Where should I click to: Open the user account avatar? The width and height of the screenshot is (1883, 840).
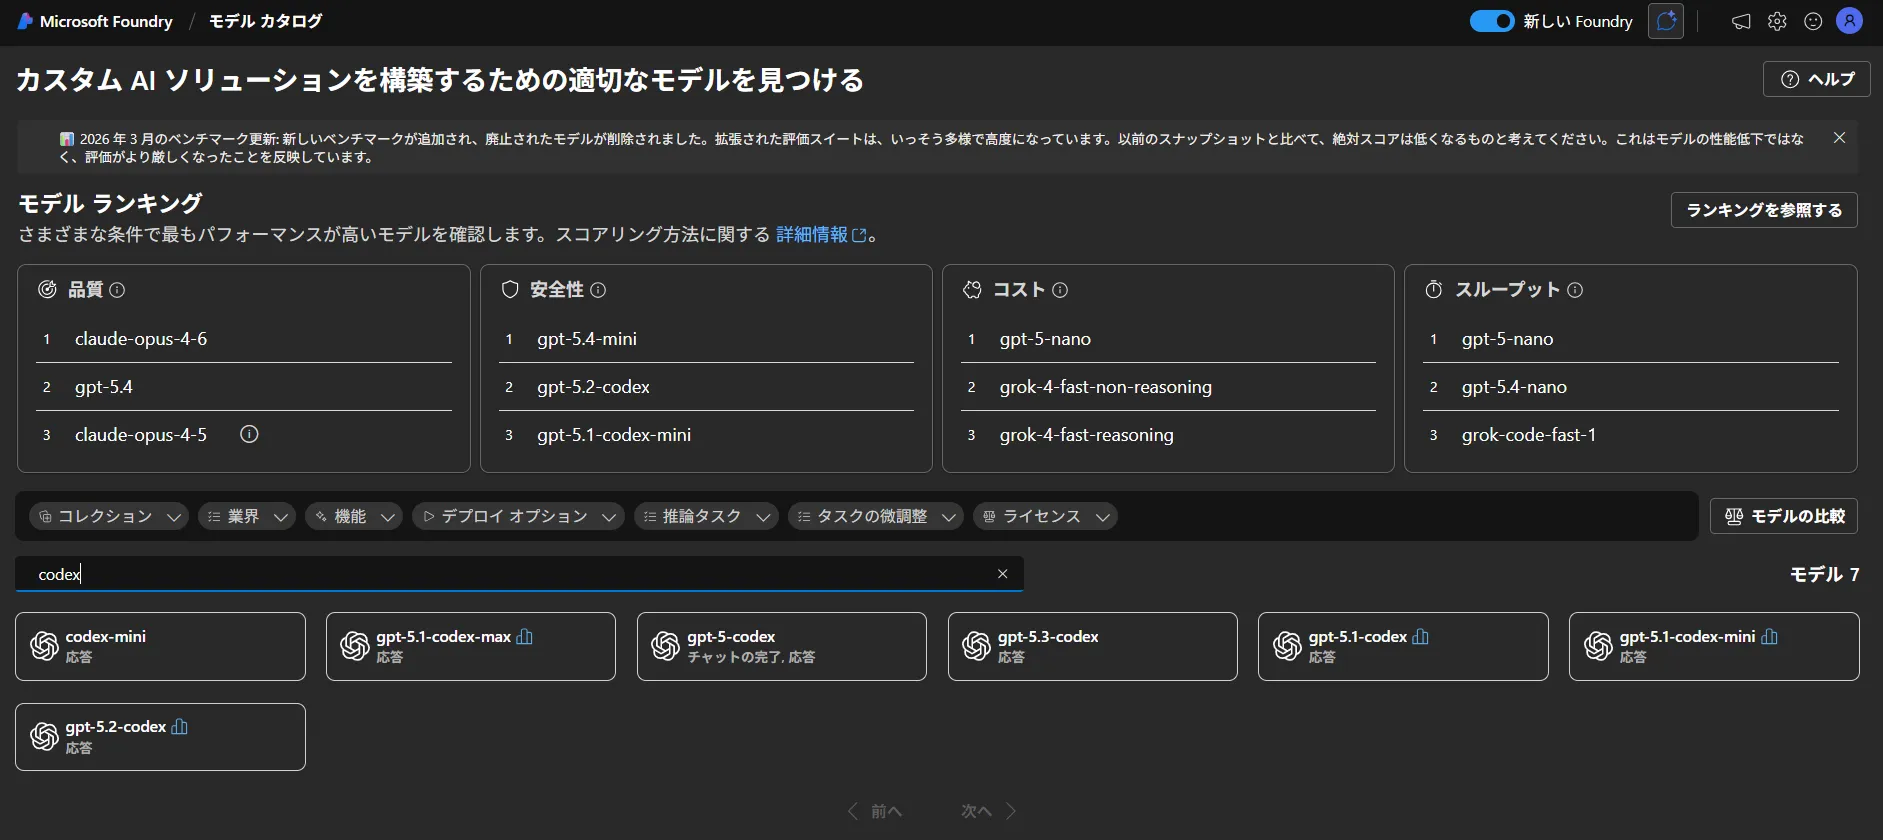1850,21
